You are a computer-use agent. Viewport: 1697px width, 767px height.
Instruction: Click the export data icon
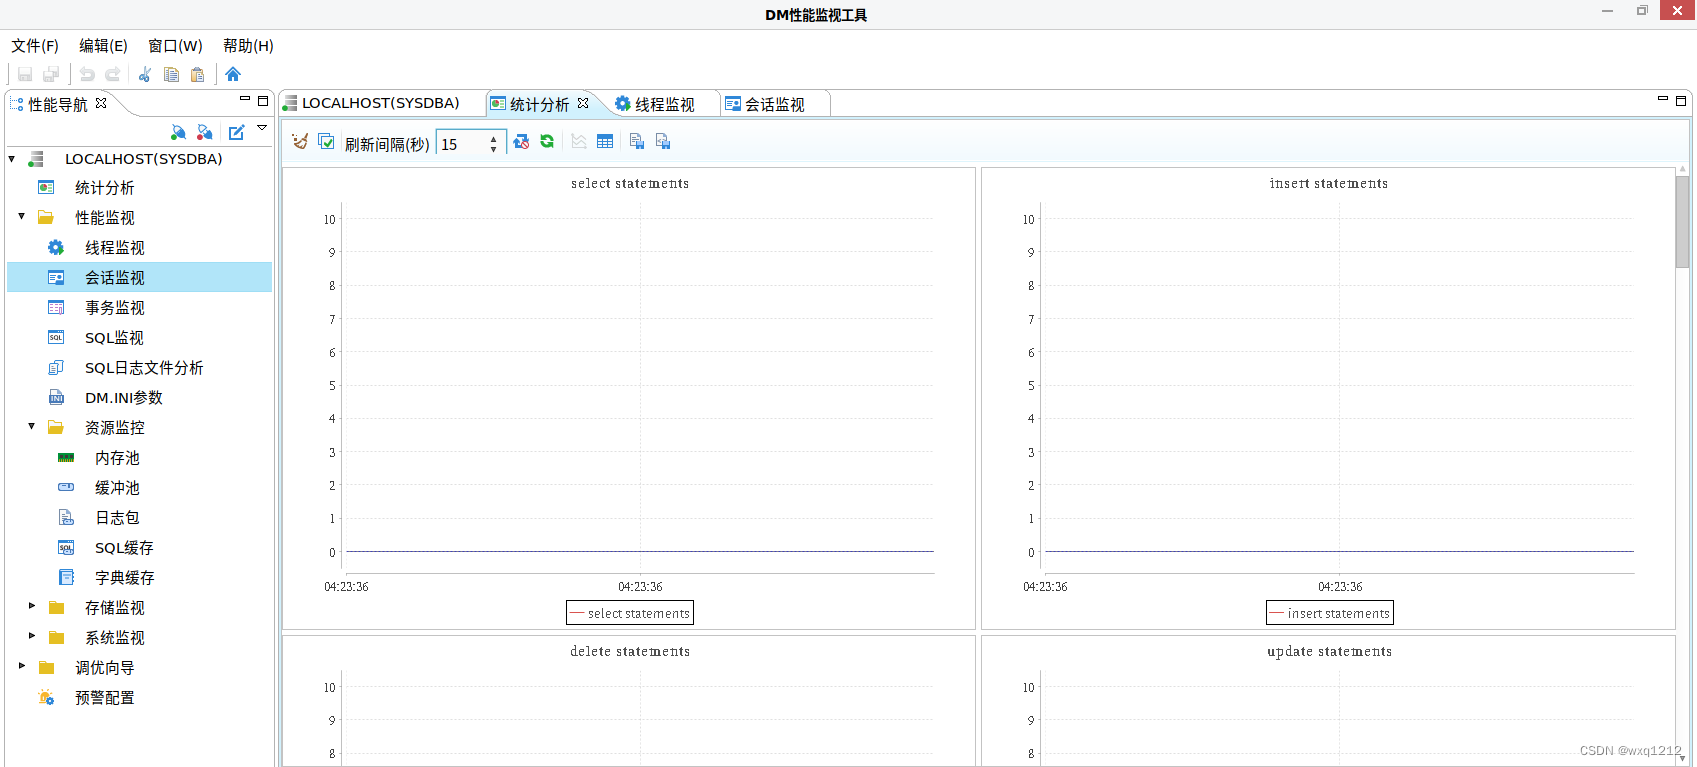[637, 142]
